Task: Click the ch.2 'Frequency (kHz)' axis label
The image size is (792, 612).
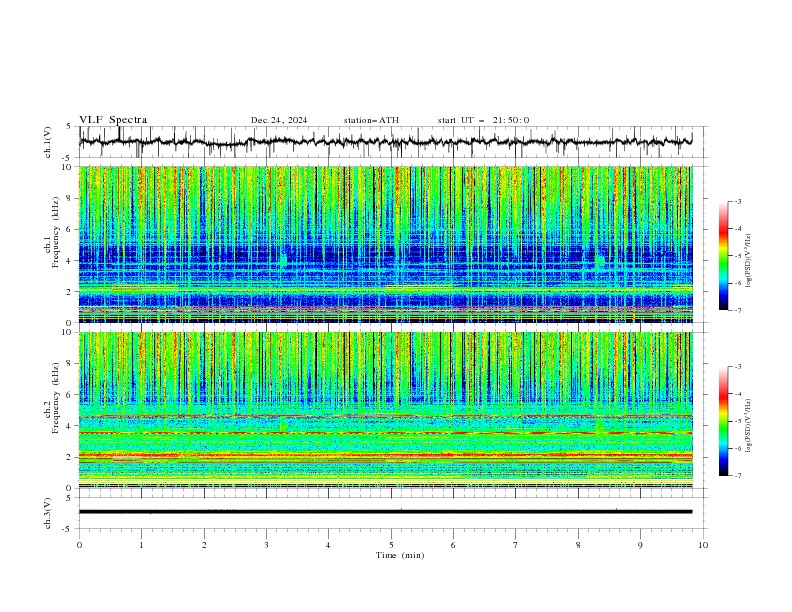Action: [x=56, y=398]
